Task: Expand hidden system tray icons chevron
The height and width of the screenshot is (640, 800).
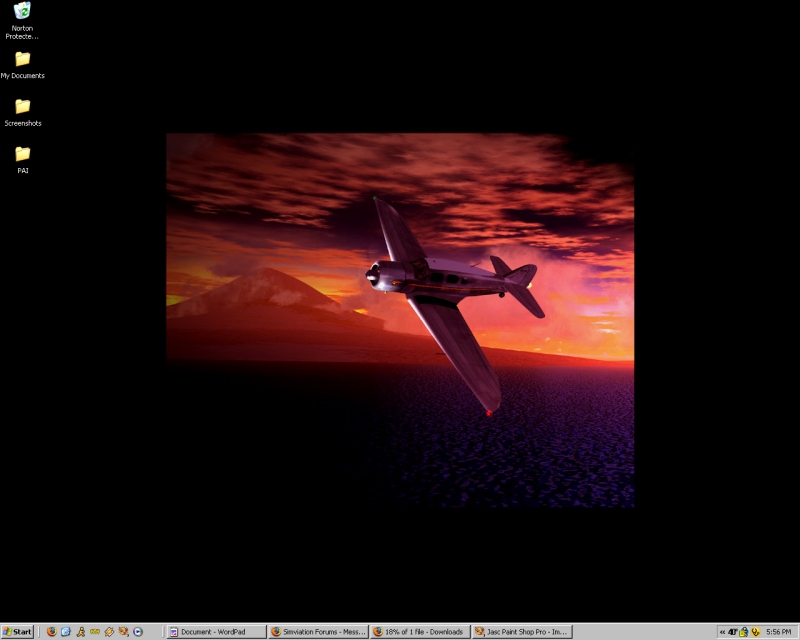Action: pos(722,632)
